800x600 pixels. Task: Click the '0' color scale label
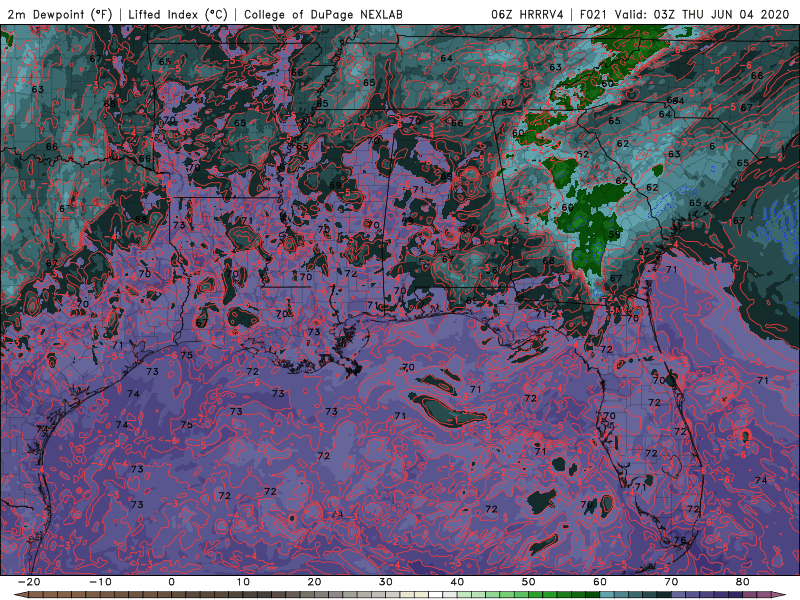click(x=171, y=582)
